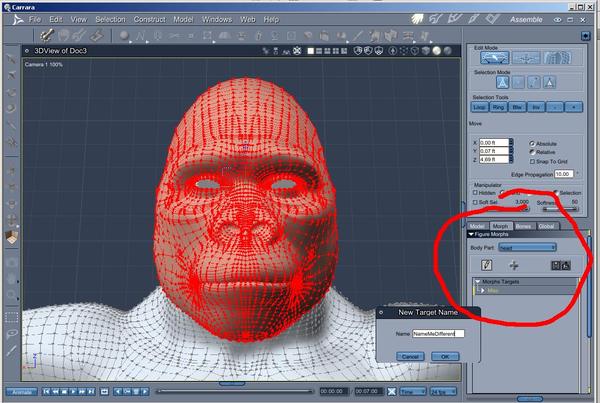600x403 pixels.
Task: Click the Y coordinate field
Action: pyautogui.click(x=494, y=151)
